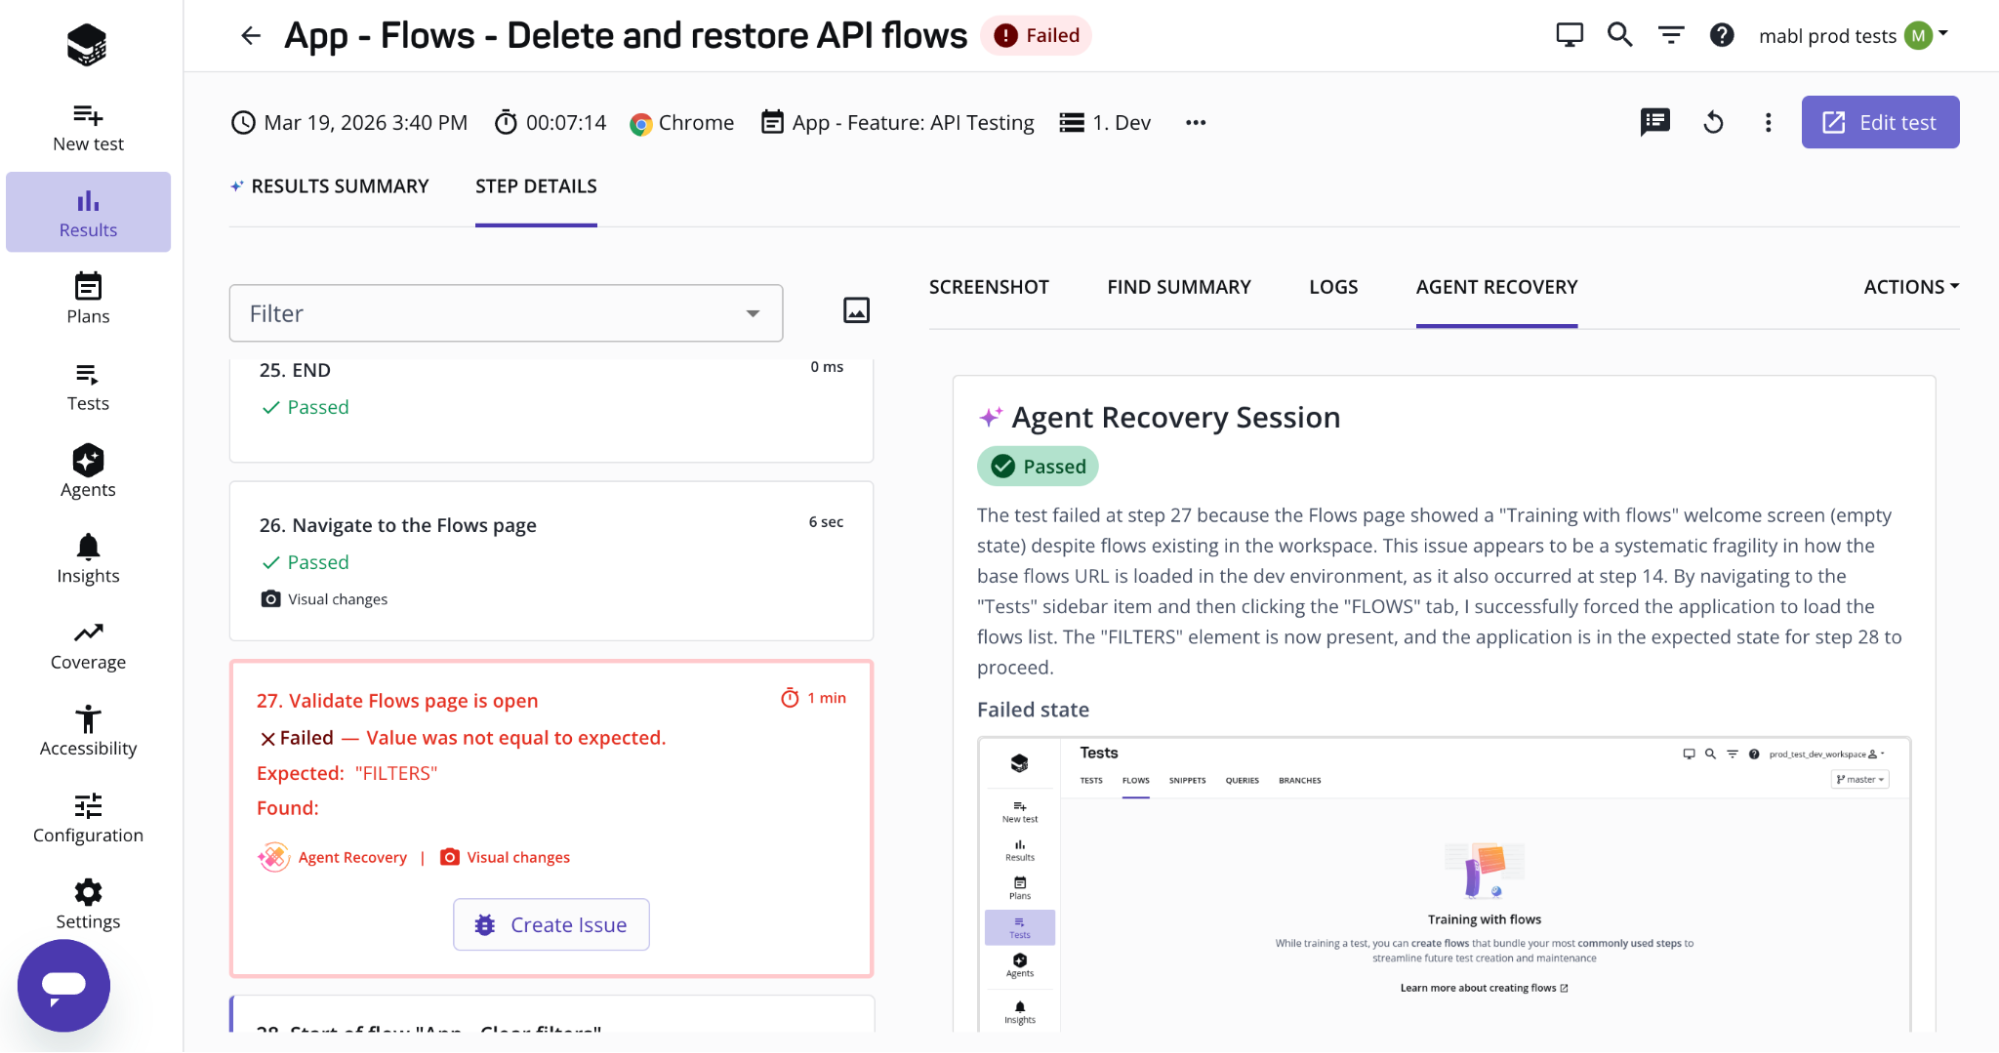Open the Agents panel in the sidebar
The image size is (1999, 1053).
(x=88, y=470)
